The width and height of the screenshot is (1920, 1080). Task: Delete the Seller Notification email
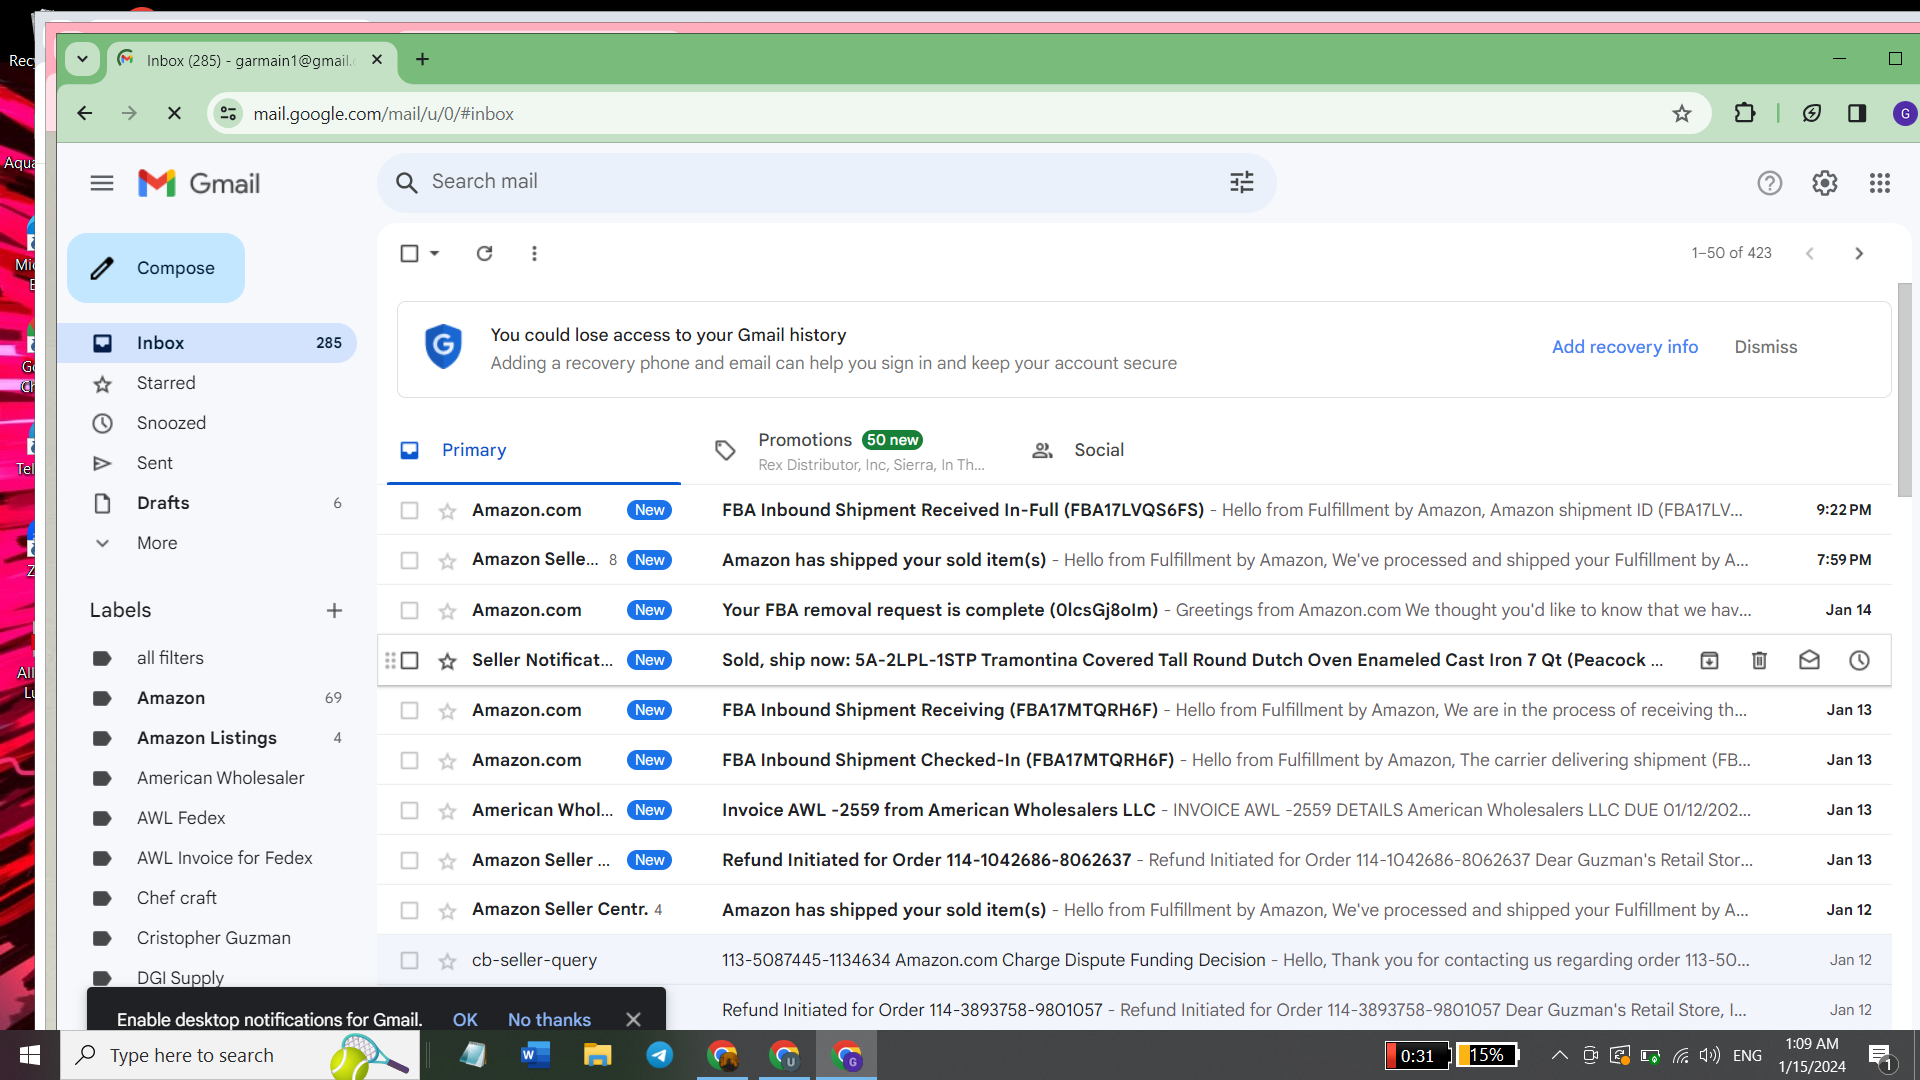1759,660
